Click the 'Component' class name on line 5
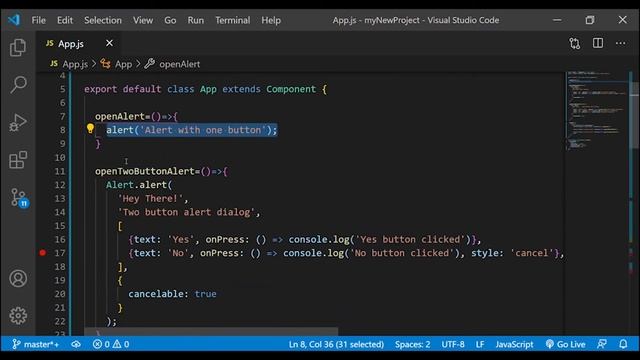This screenshot has width=640, height=360. [x=291, y=89]
